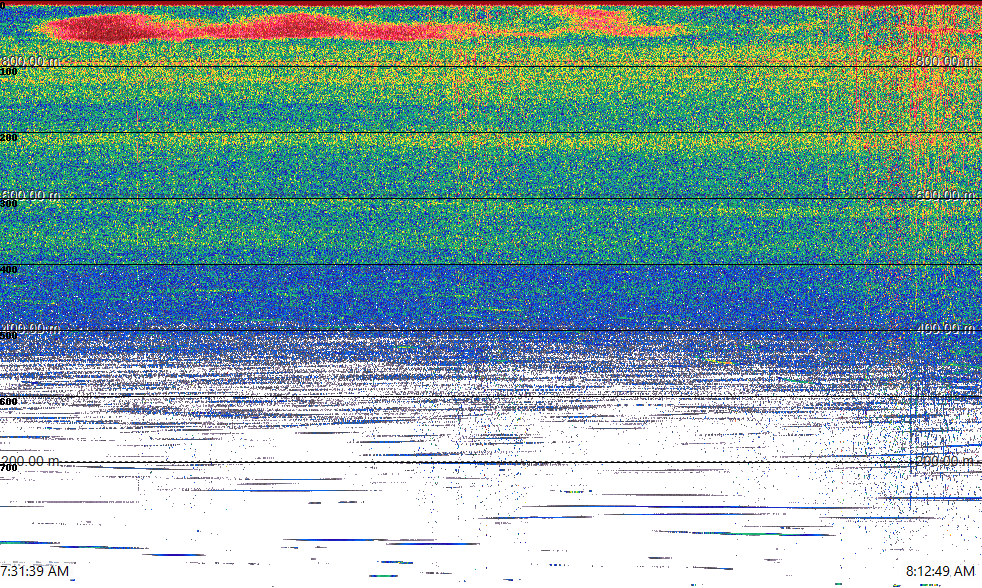Click the 800.00 m label on right side
This screenshot has height=588, width=982.
point(944,61)
